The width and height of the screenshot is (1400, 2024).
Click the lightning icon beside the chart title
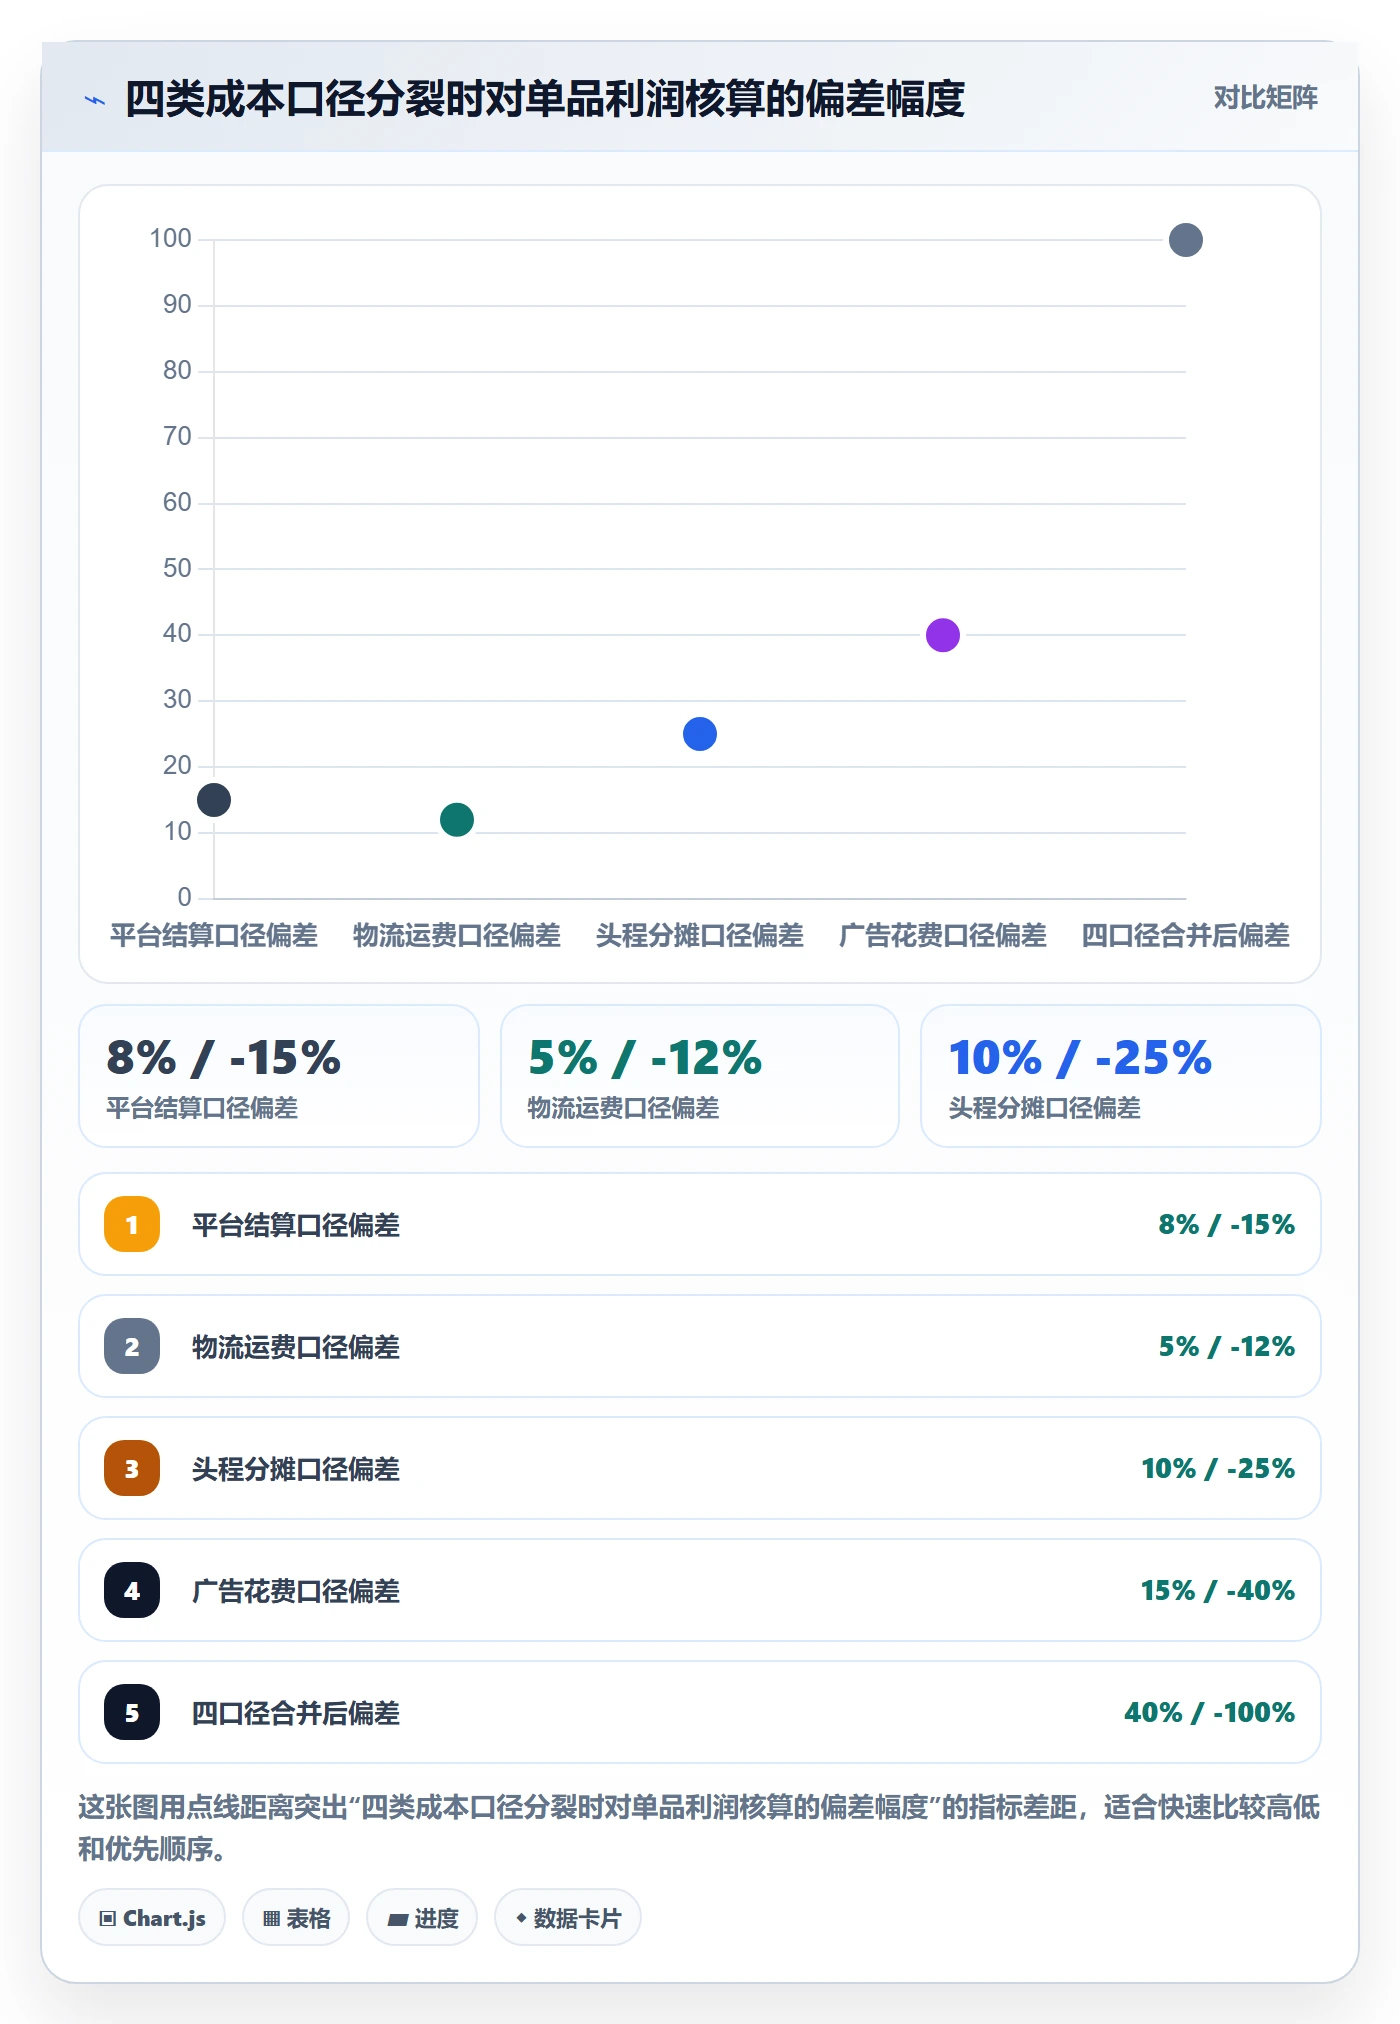point(95,100)
